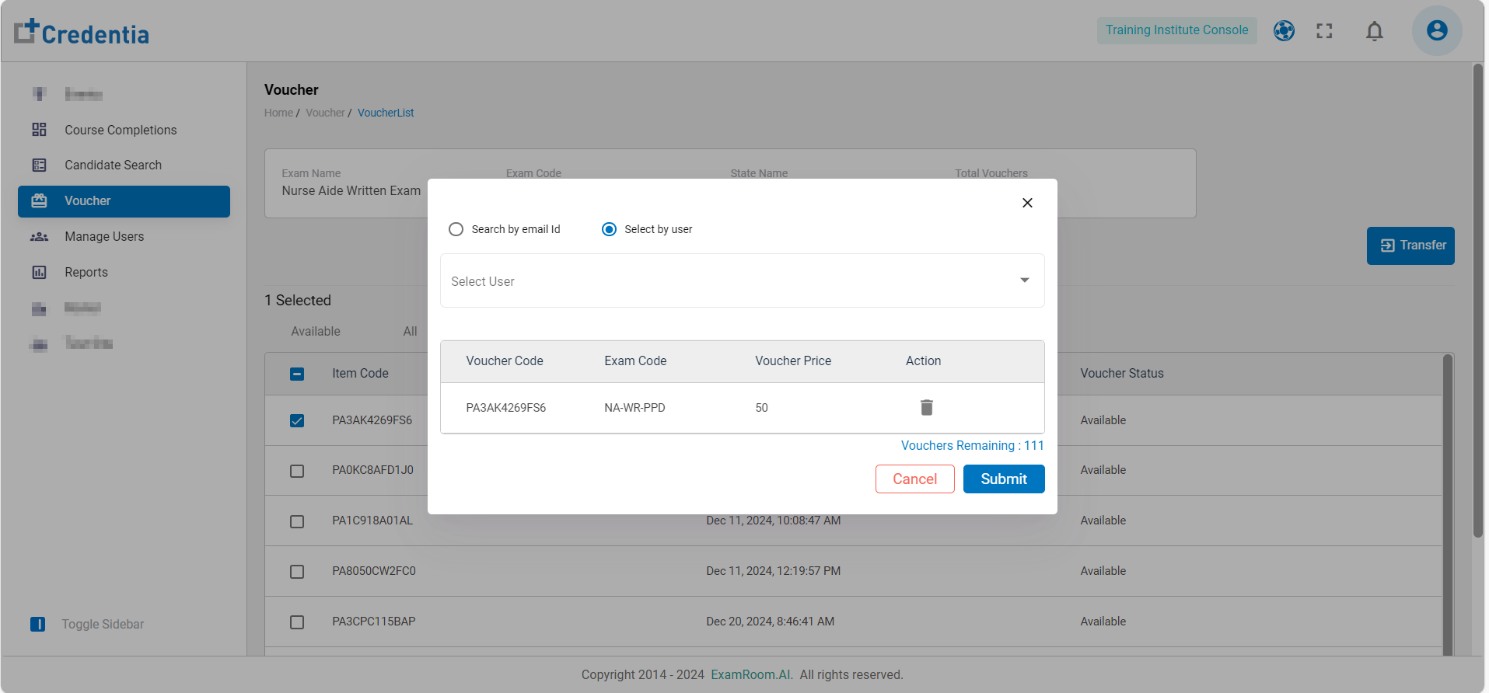Open the help lifebuoy icon
1489x693 pixels.
(1284, 31)
